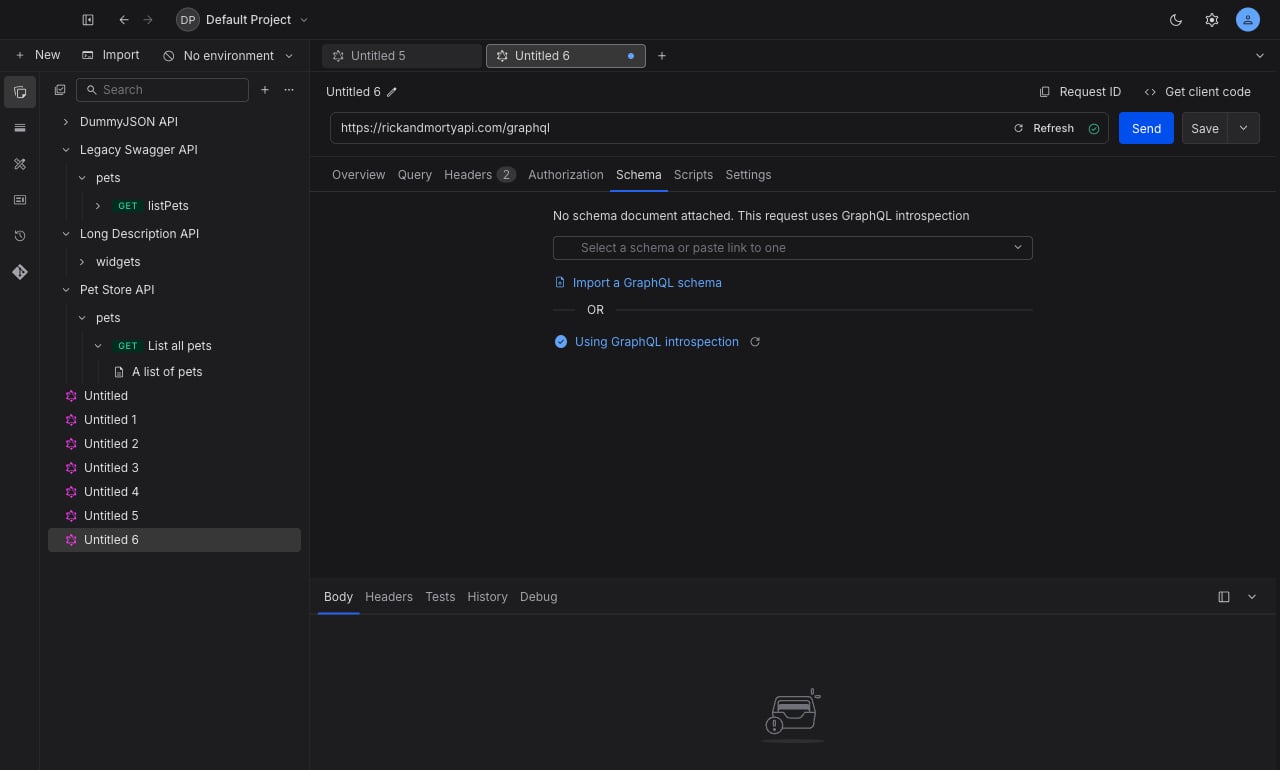Expand DummyJSON API collection
Image resolution: width=1280 pixels, height=770 pixels.
(66, 122)
